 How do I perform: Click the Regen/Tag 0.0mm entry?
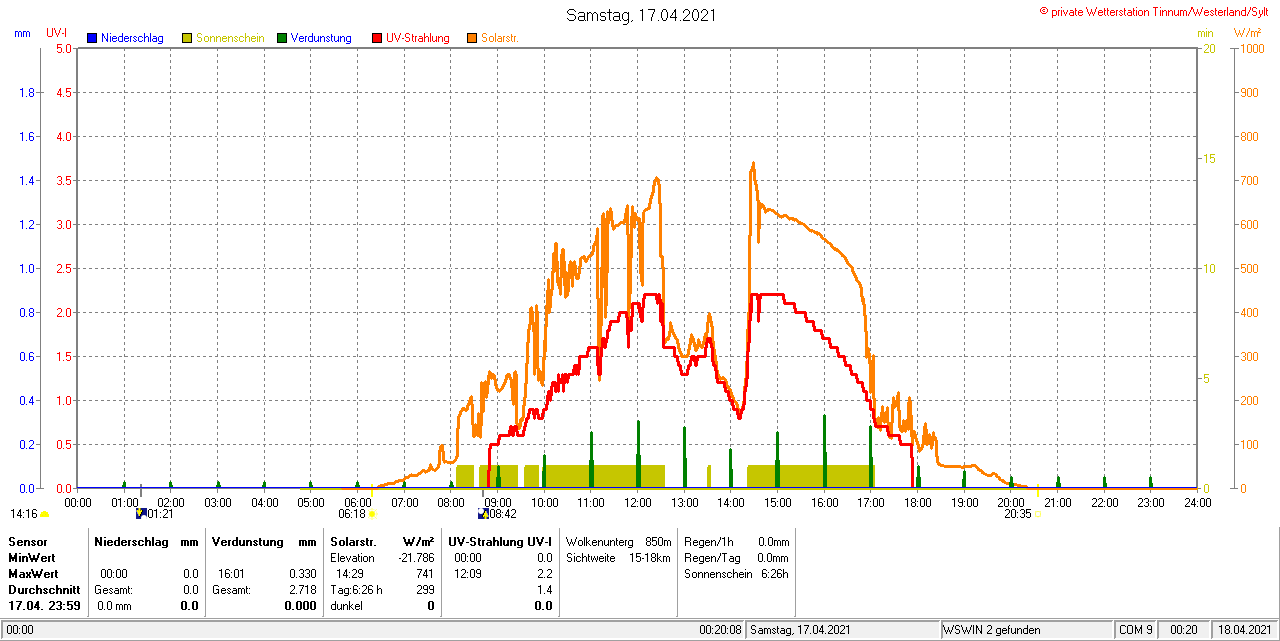(737, 558)
